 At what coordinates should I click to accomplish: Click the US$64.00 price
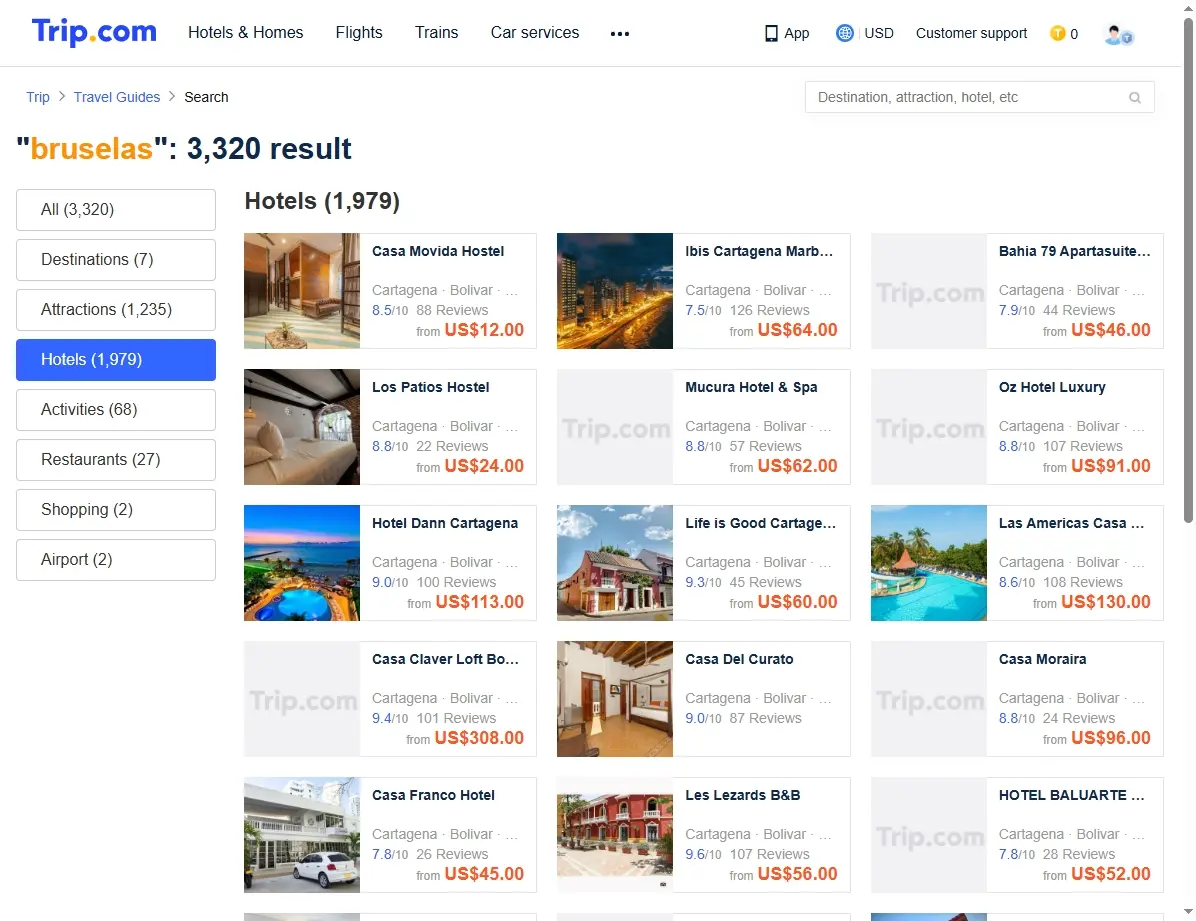click(798, 330)
